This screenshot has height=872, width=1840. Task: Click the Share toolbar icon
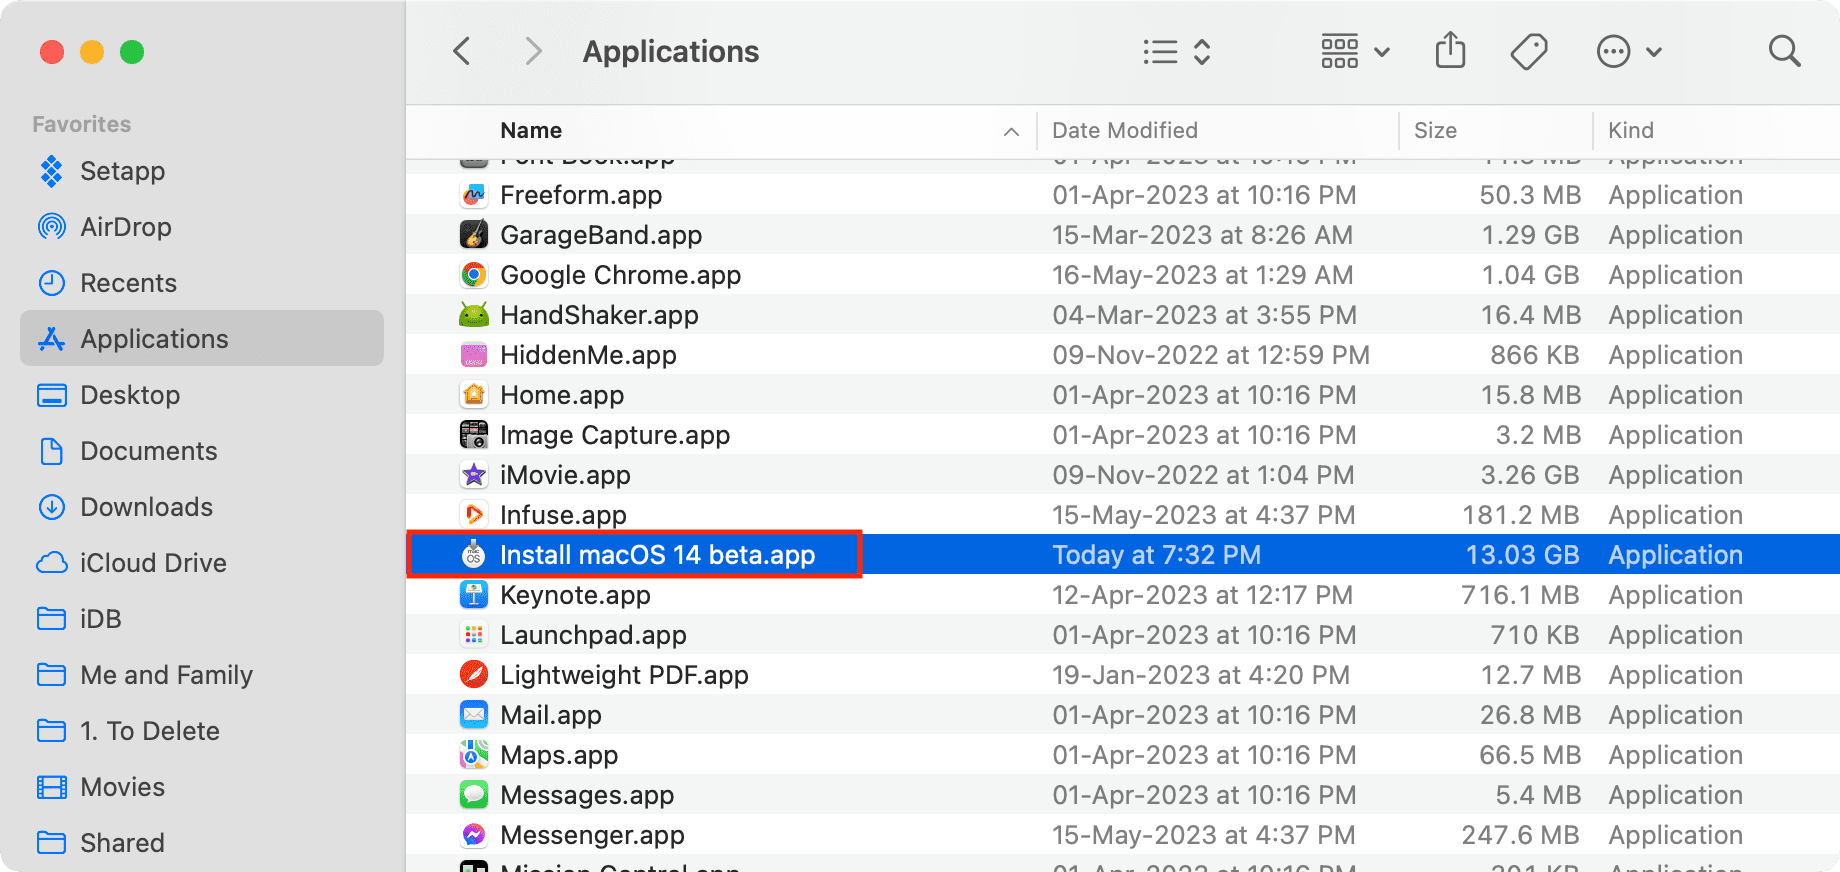coord(1450,50)
